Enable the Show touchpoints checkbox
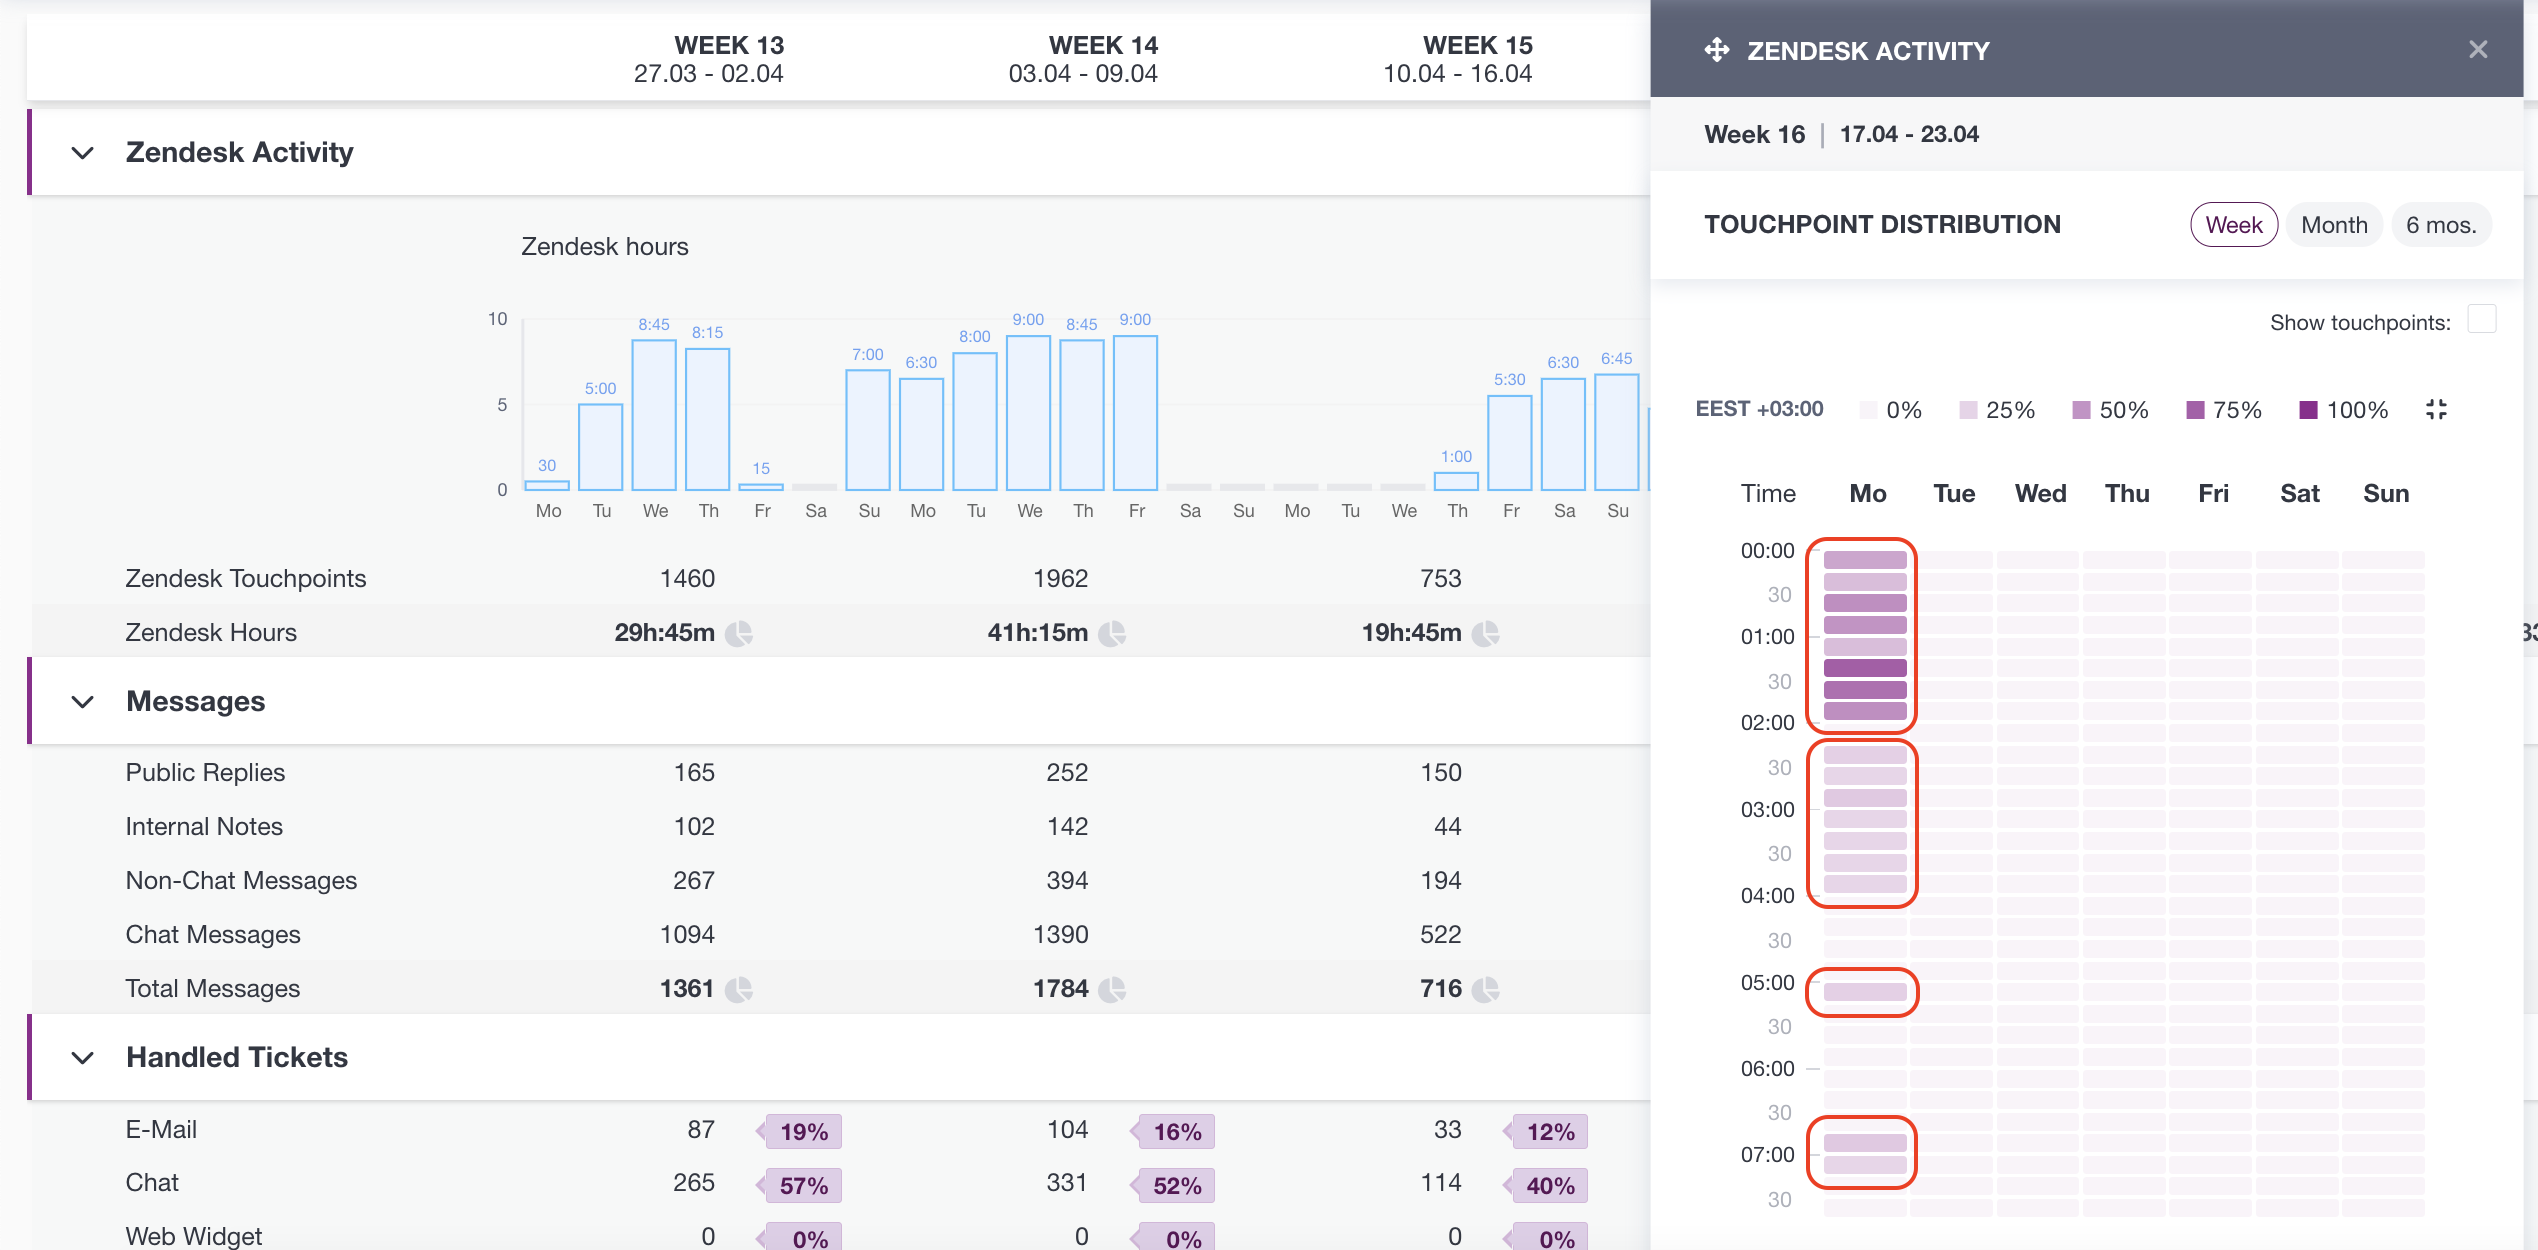This screenshot has height=1250, width=2538. click(2482, 319)
